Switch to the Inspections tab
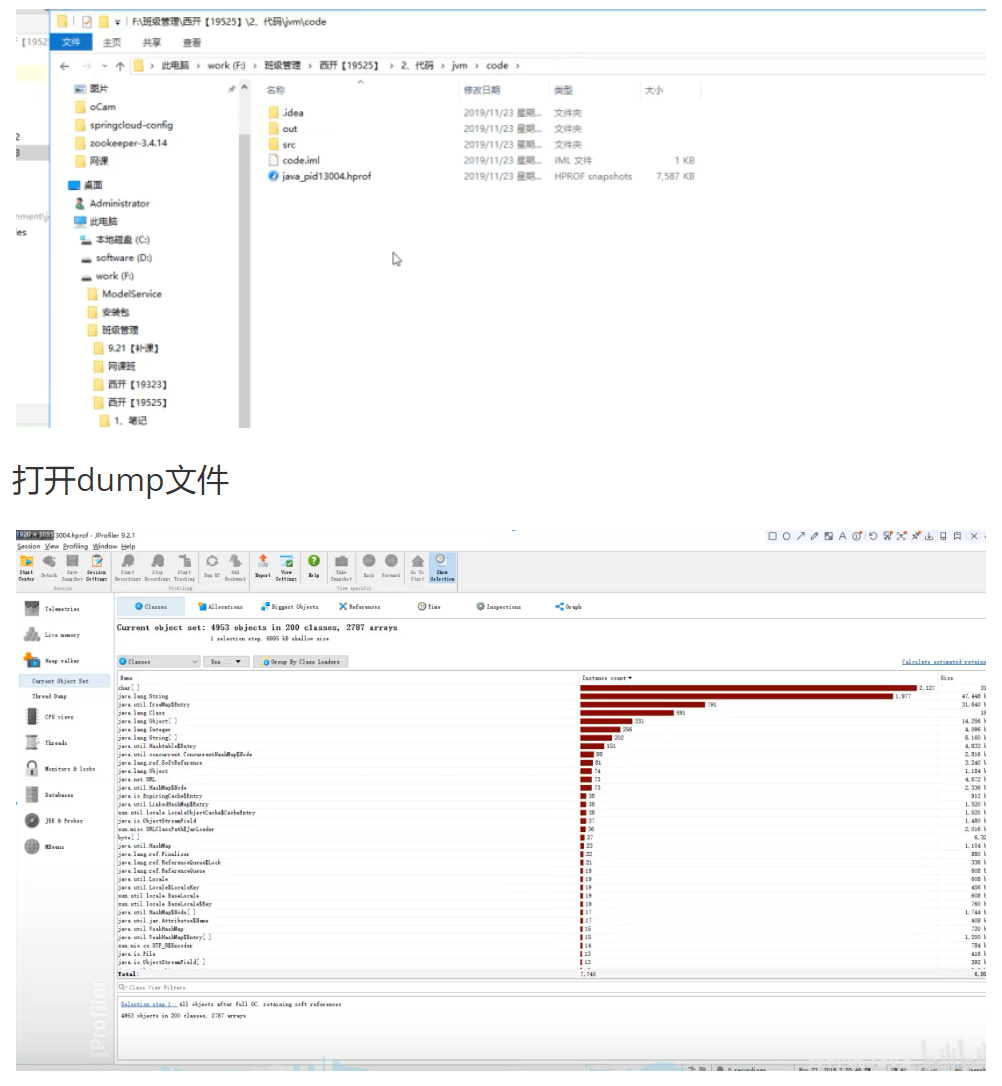Screen dimensions: 1002x1086 tap(499, 607)
